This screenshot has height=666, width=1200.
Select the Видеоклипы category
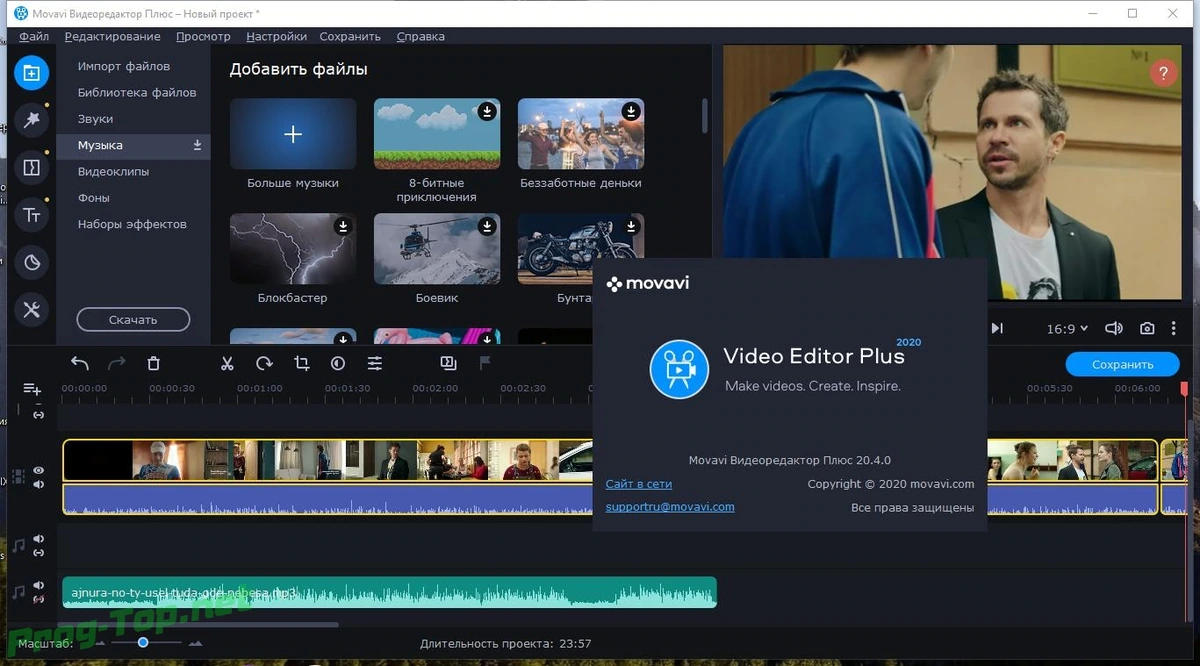pos(113,172)
